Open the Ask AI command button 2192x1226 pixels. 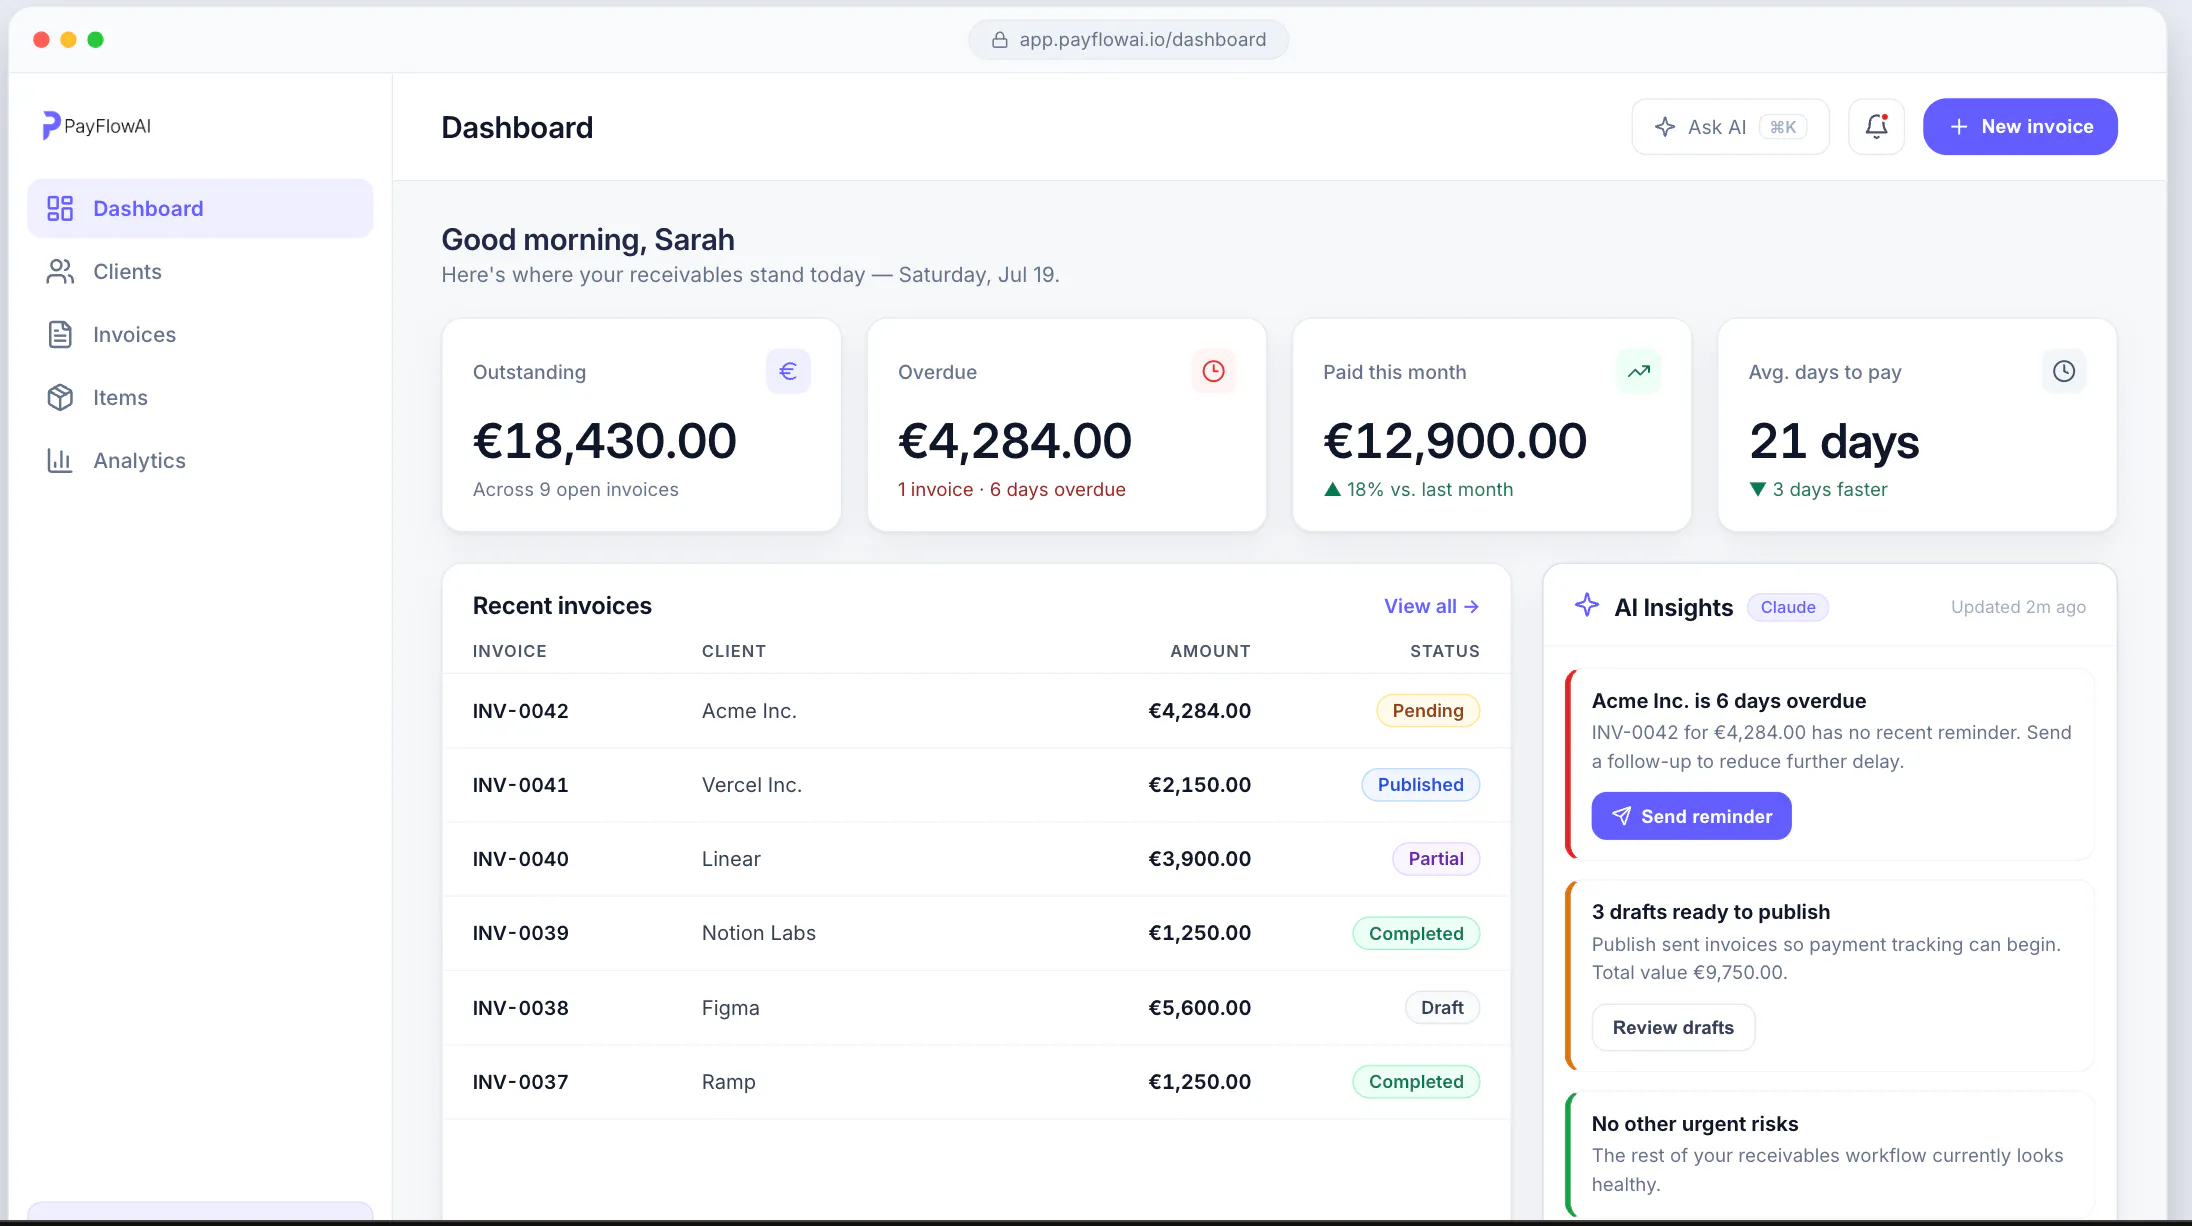tap(1730, 127)
